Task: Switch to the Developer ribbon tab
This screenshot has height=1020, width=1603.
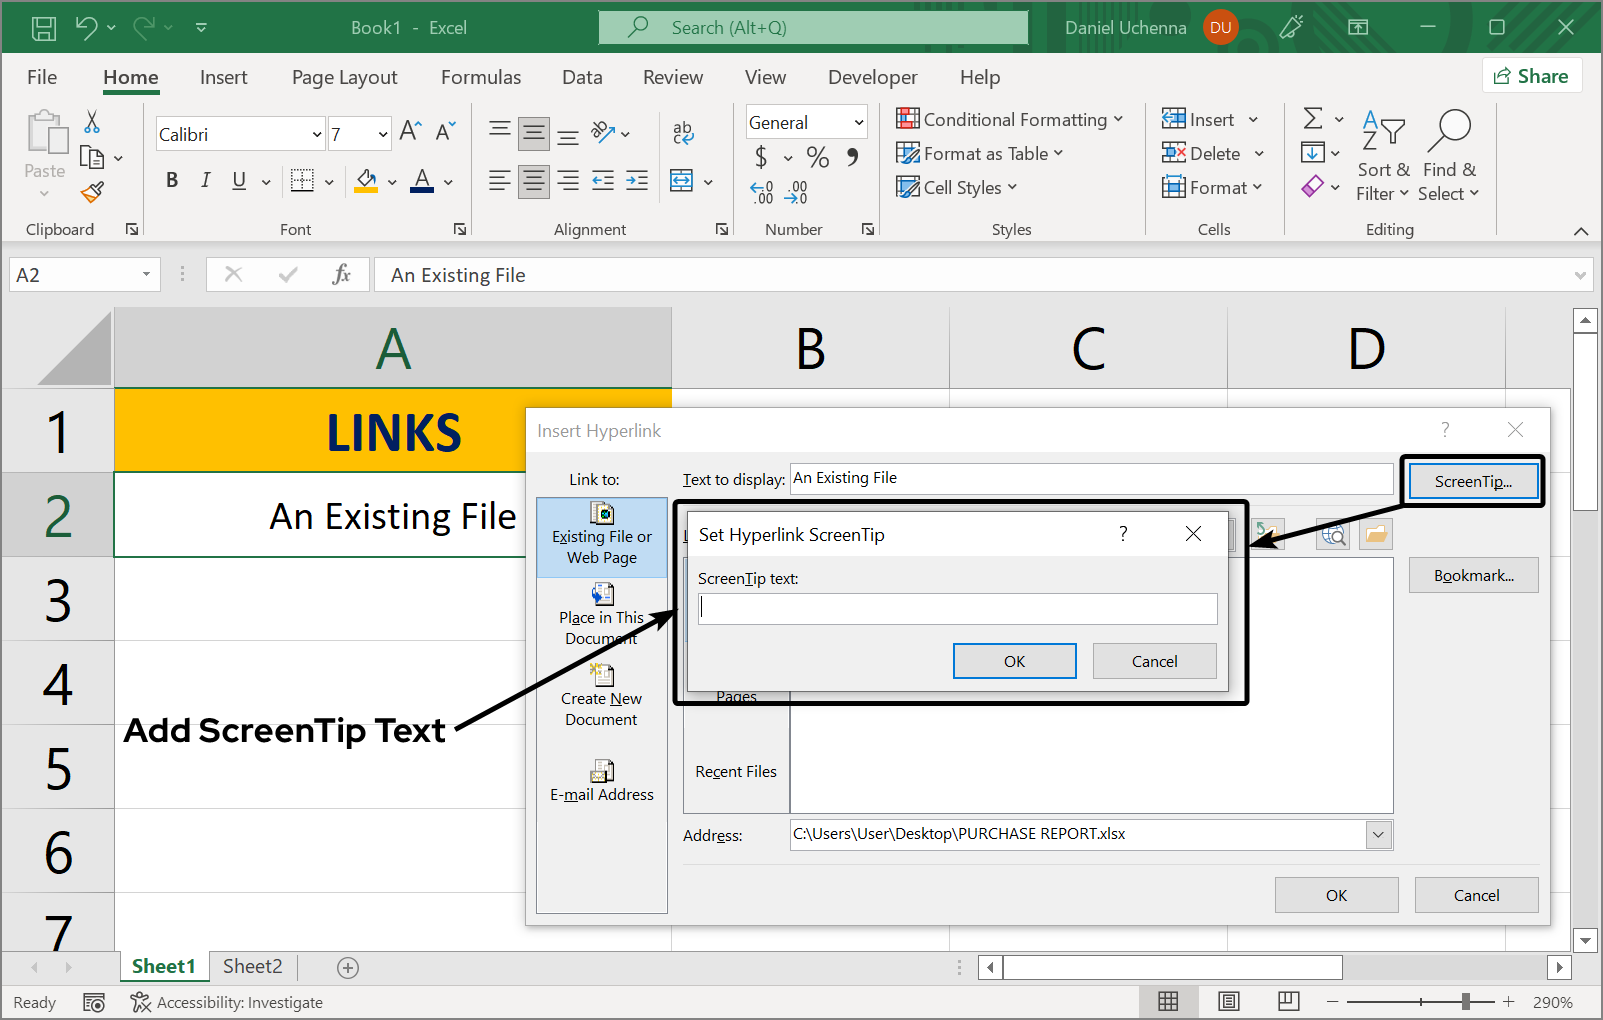Action: click(x=871, y=77)
